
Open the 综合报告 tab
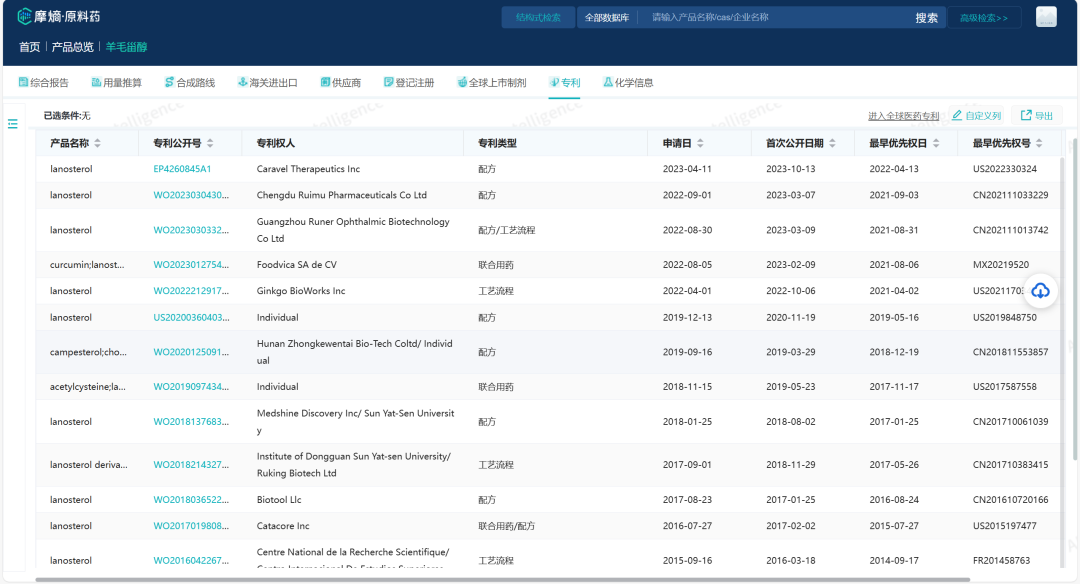43,83
